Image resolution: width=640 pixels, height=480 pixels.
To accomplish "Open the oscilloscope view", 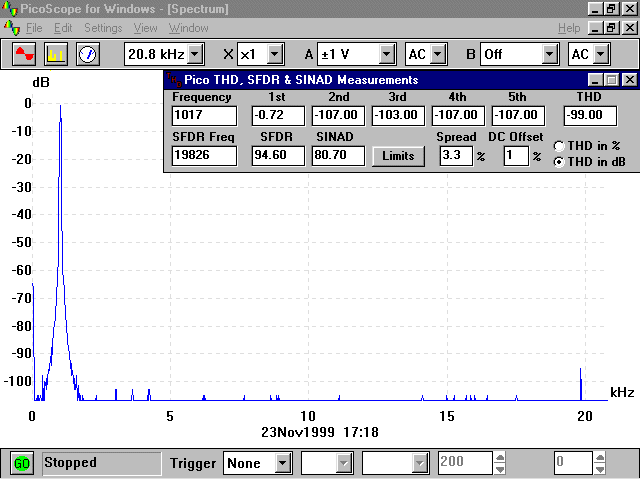I will click(25, 53).
